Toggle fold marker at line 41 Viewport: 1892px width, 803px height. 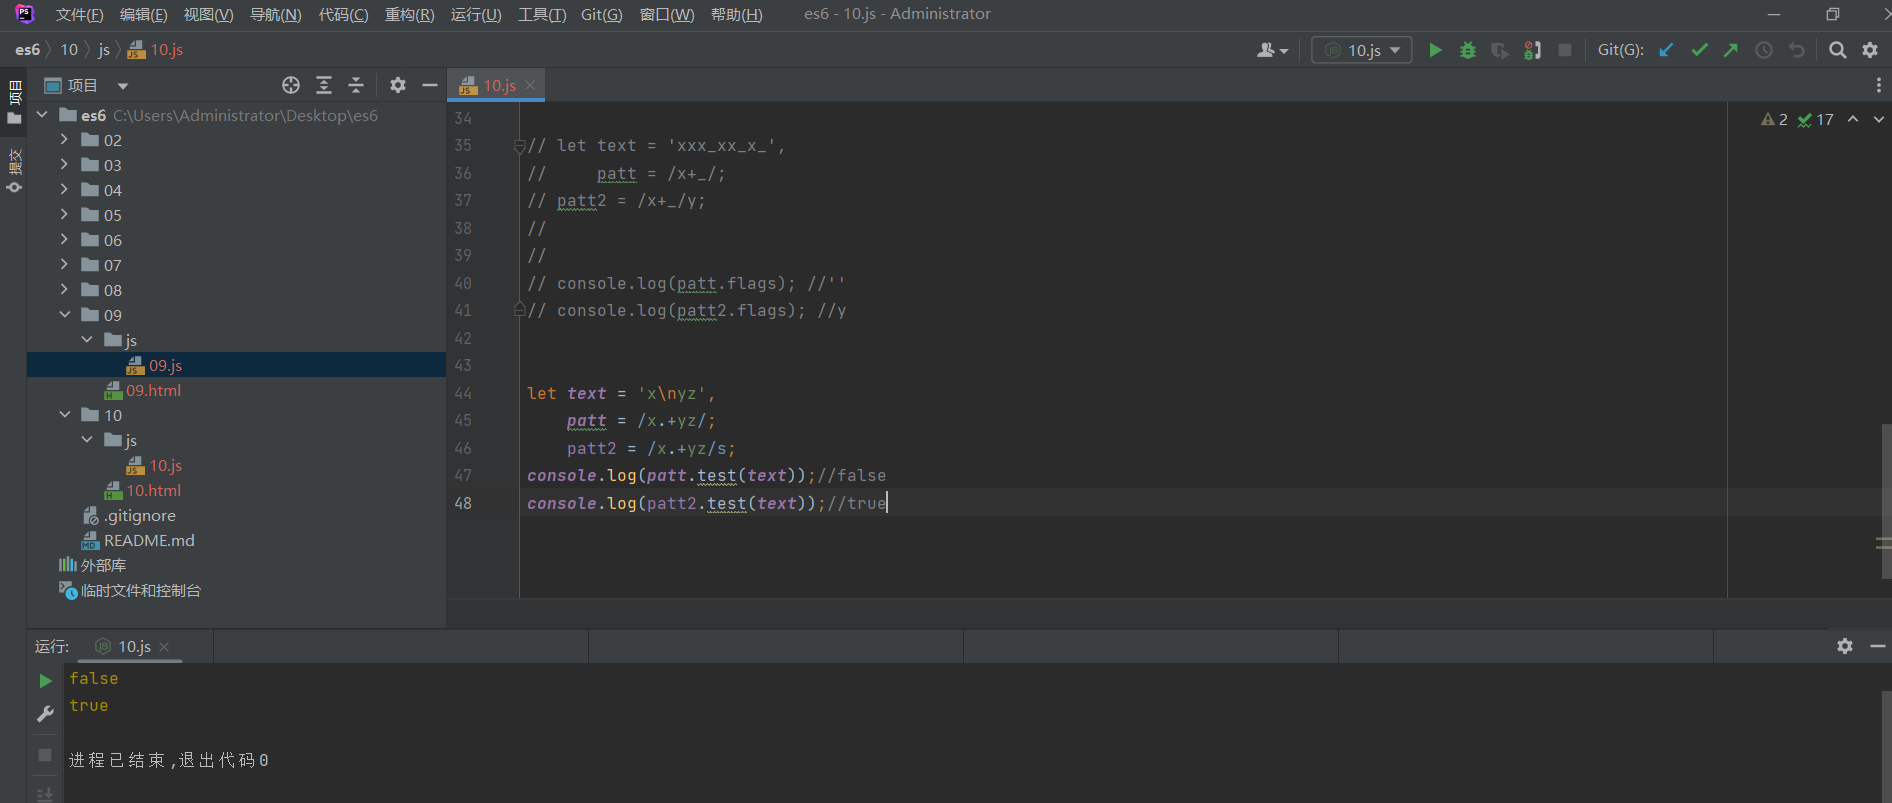point(519,310)
